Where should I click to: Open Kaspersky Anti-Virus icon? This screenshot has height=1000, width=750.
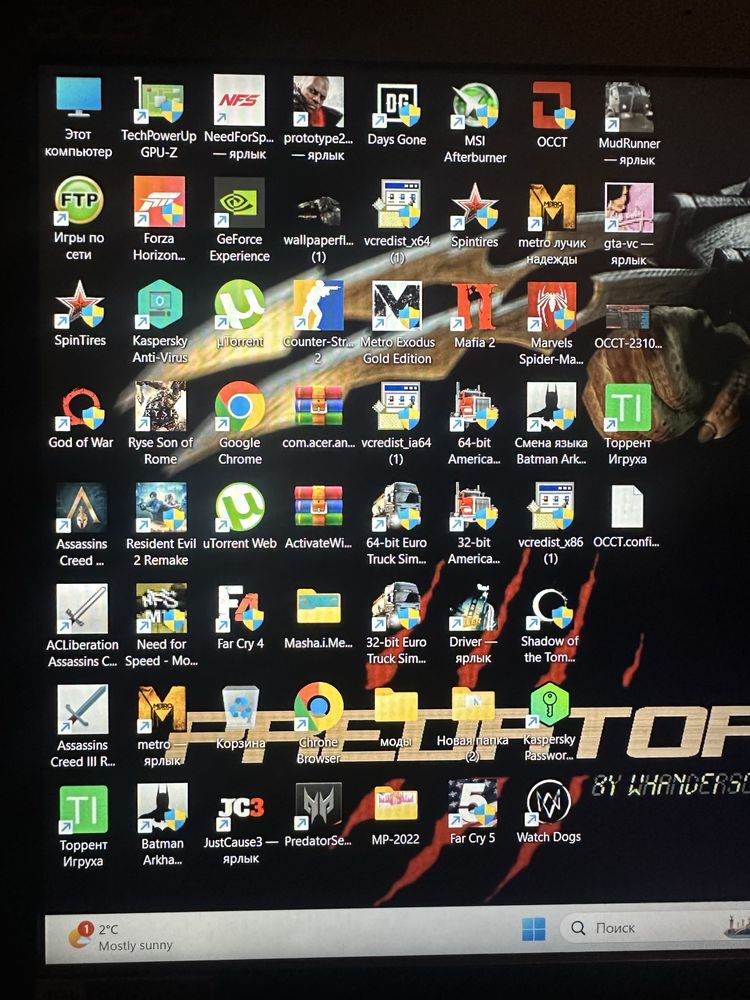pos(159,305)
